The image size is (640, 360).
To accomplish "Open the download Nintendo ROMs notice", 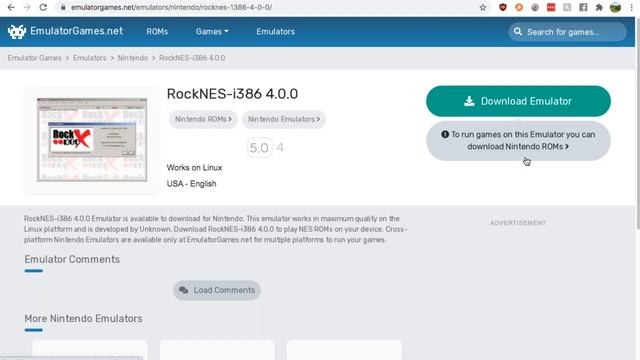I will tap(518, 141).
